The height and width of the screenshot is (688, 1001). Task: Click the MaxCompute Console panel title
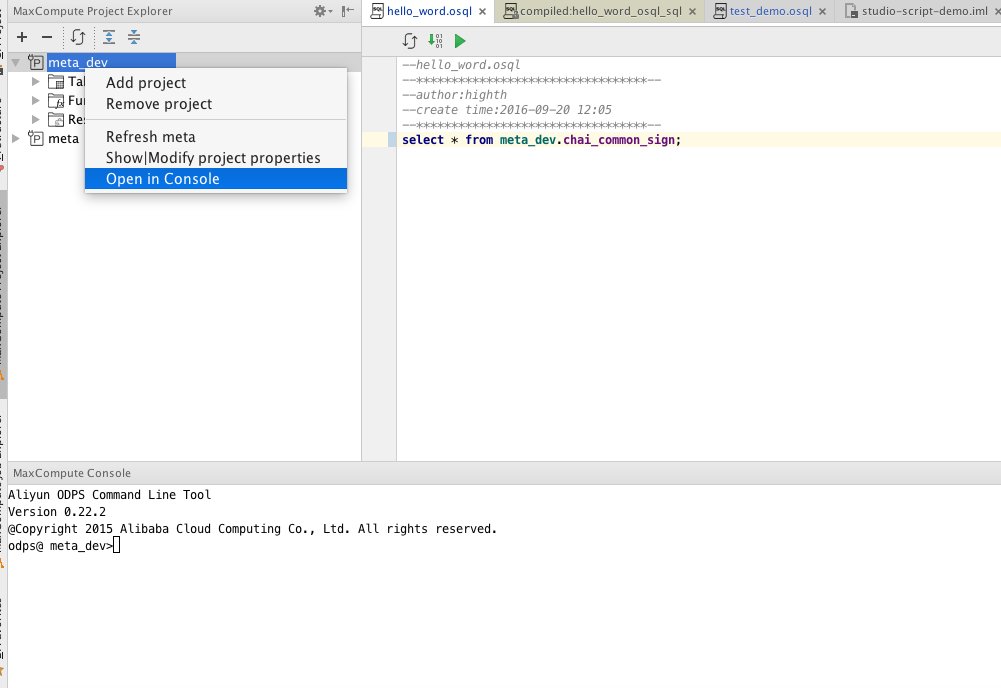click(72, 473)
